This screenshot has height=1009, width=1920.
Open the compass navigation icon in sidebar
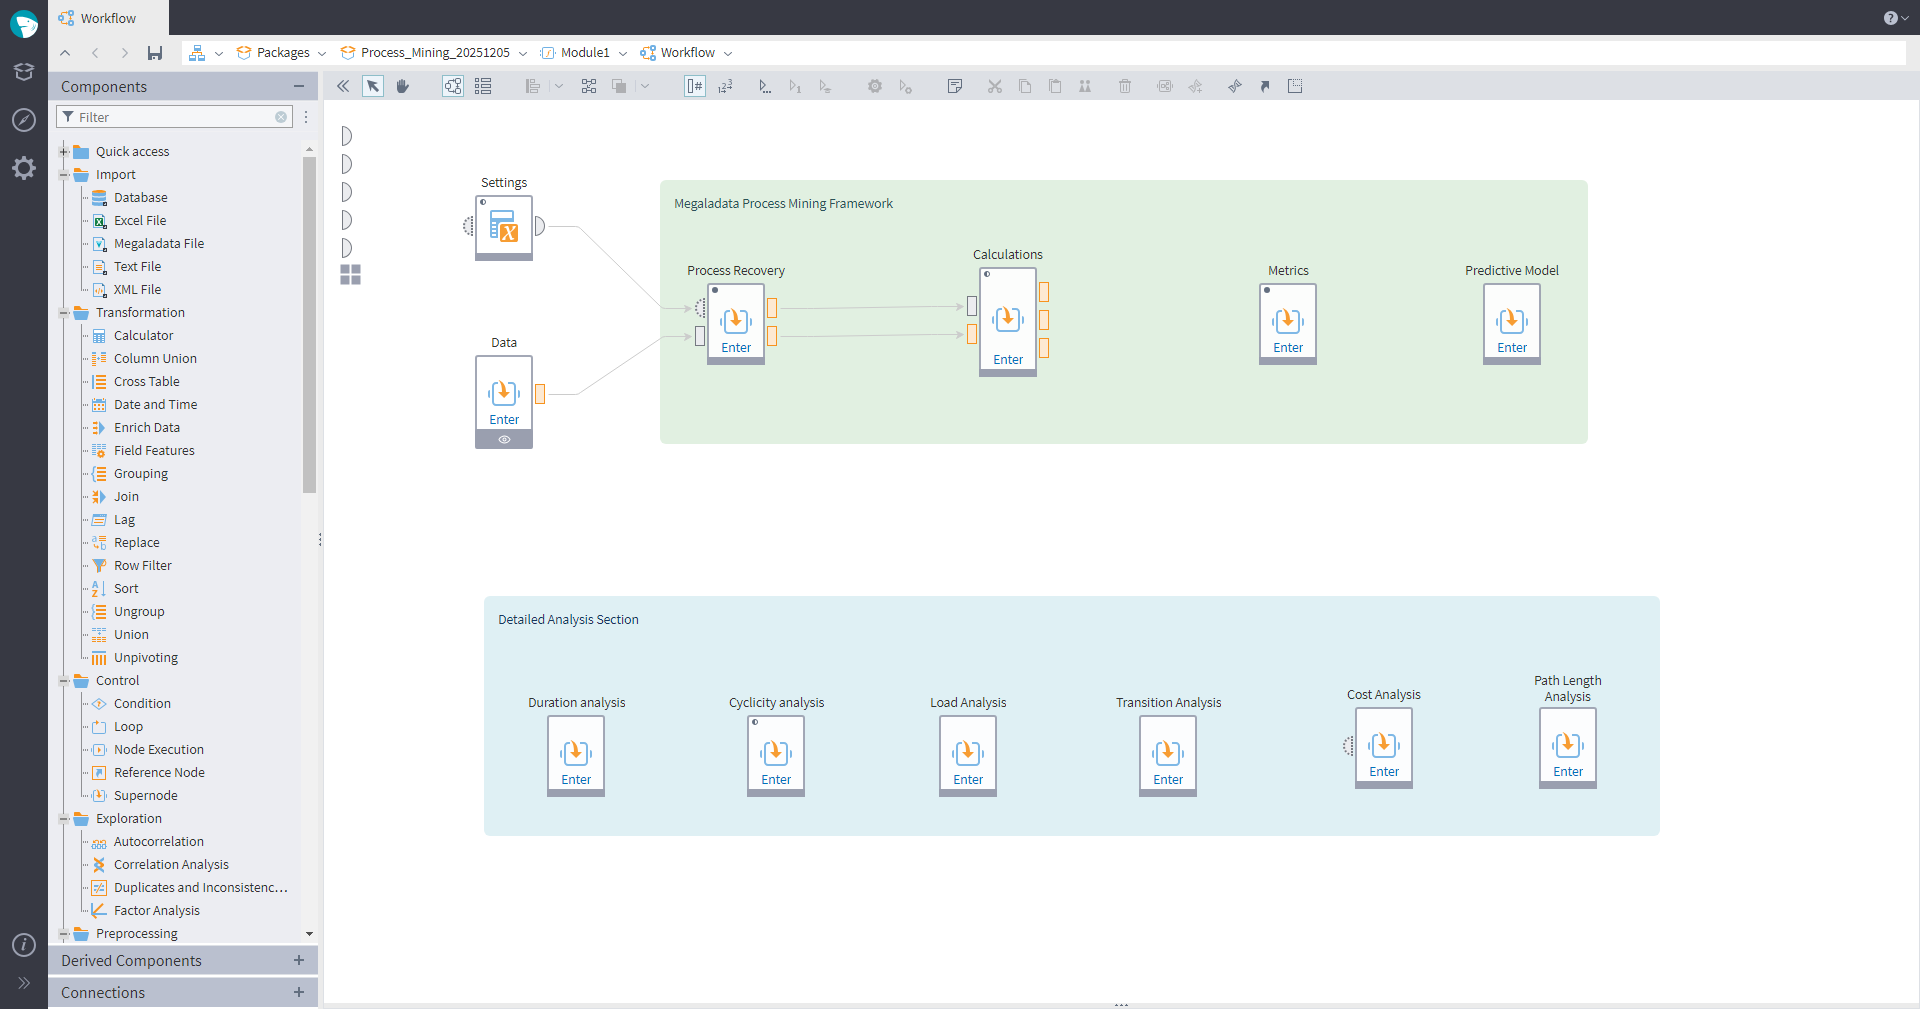click(24, 120)
